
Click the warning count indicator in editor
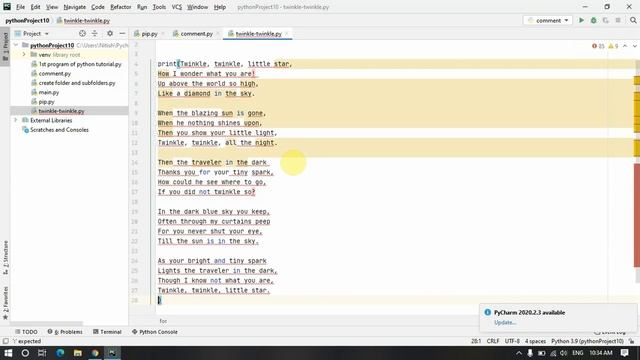coord(613,46)
